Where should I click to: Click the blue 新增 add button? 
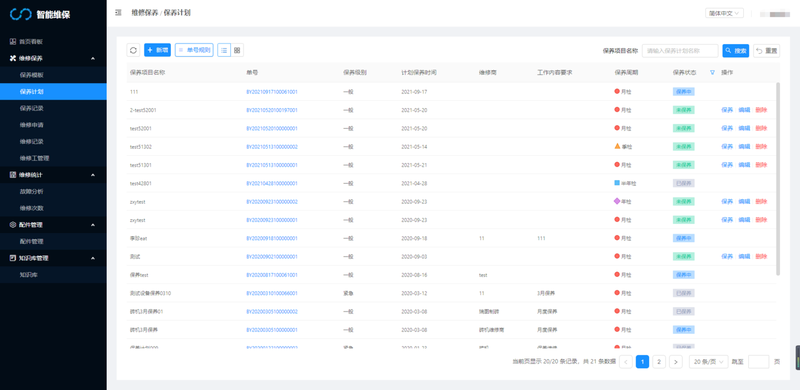point(158,50)
